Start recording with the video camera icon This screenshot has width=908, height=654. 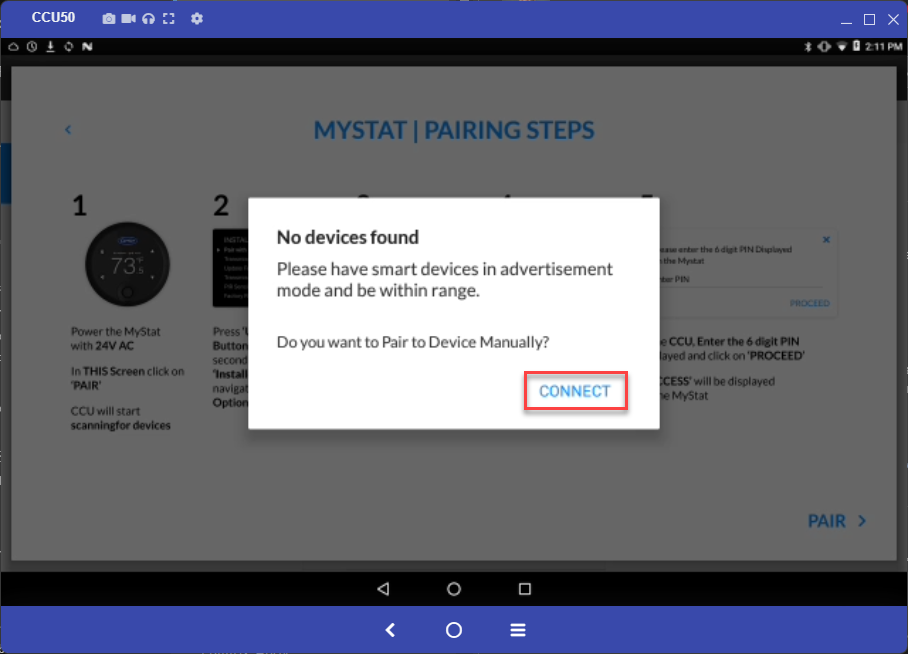pyautogui.click(x=128, y=19)
